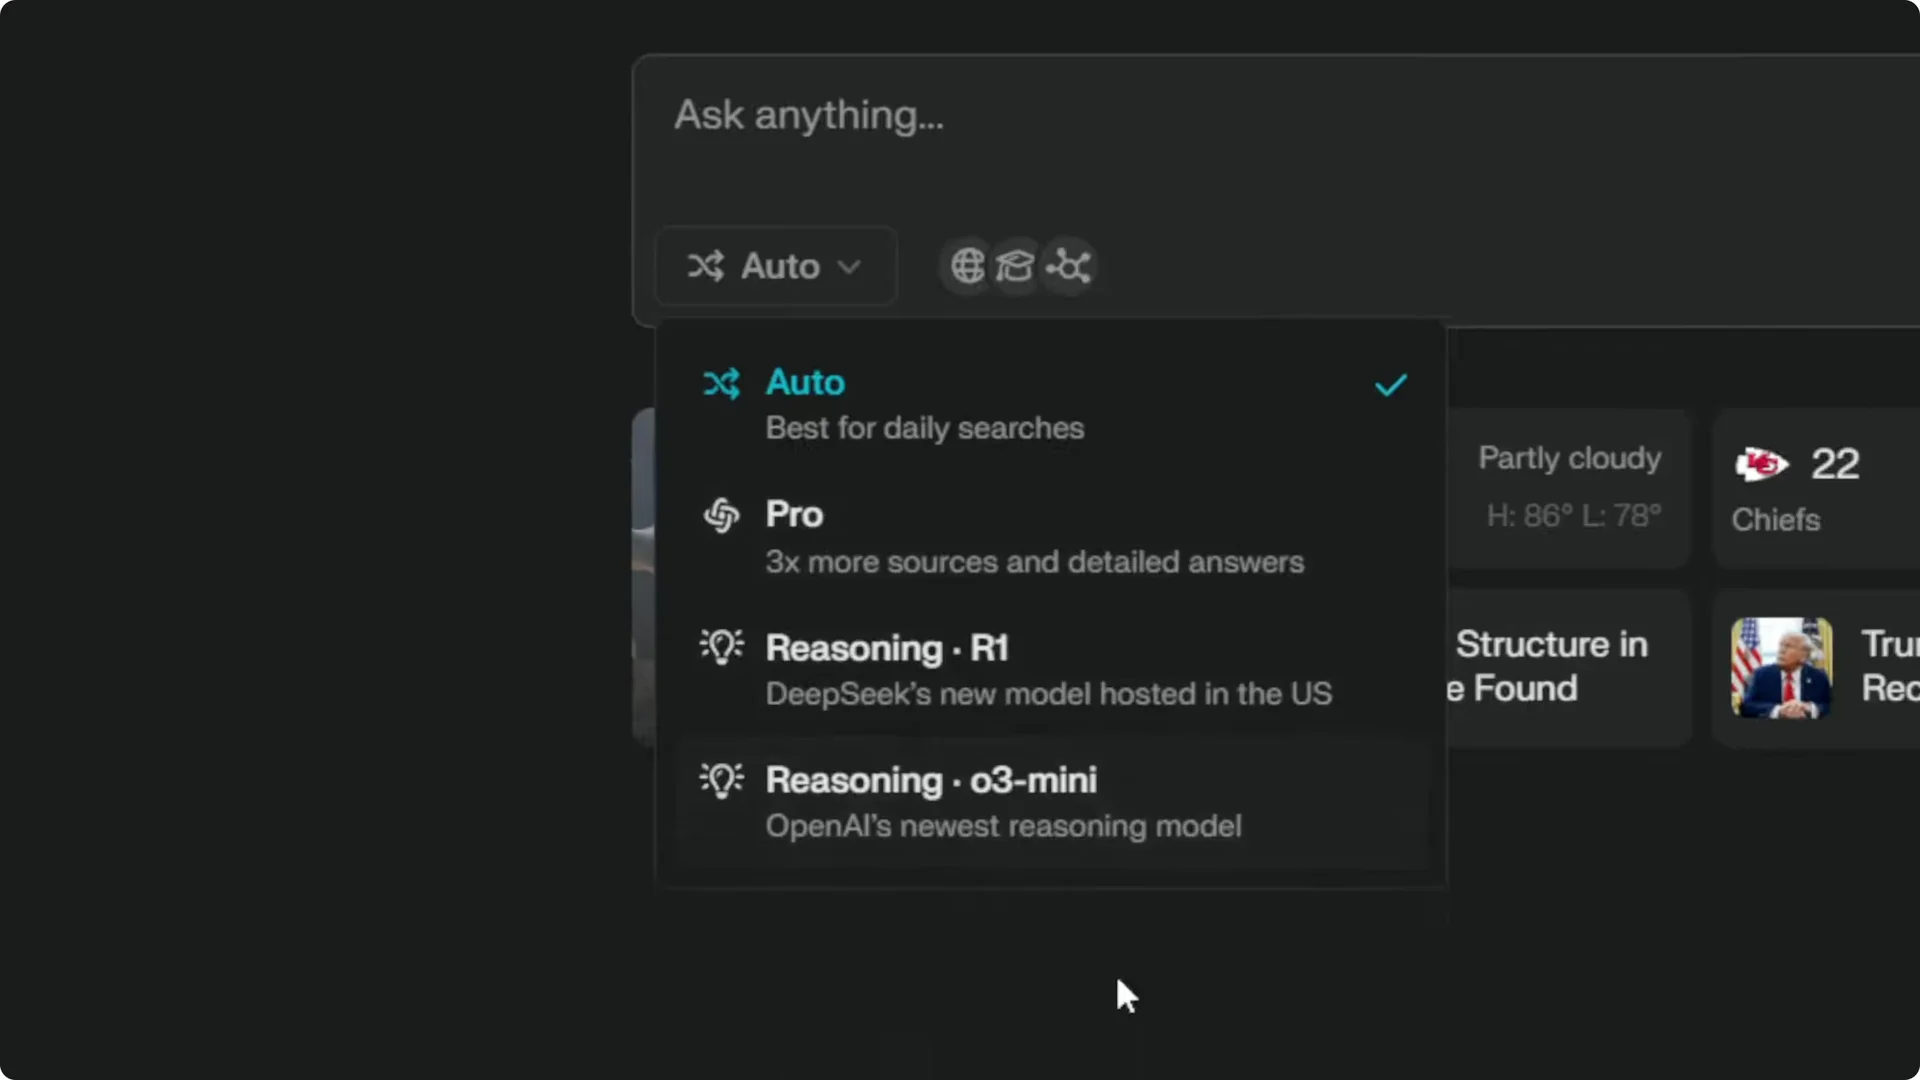Screen dimensions: 1920x1080
Task: Click the Reasoning R1 lightbulb icon
Action: pyautogui.click(x=722, y=647)
